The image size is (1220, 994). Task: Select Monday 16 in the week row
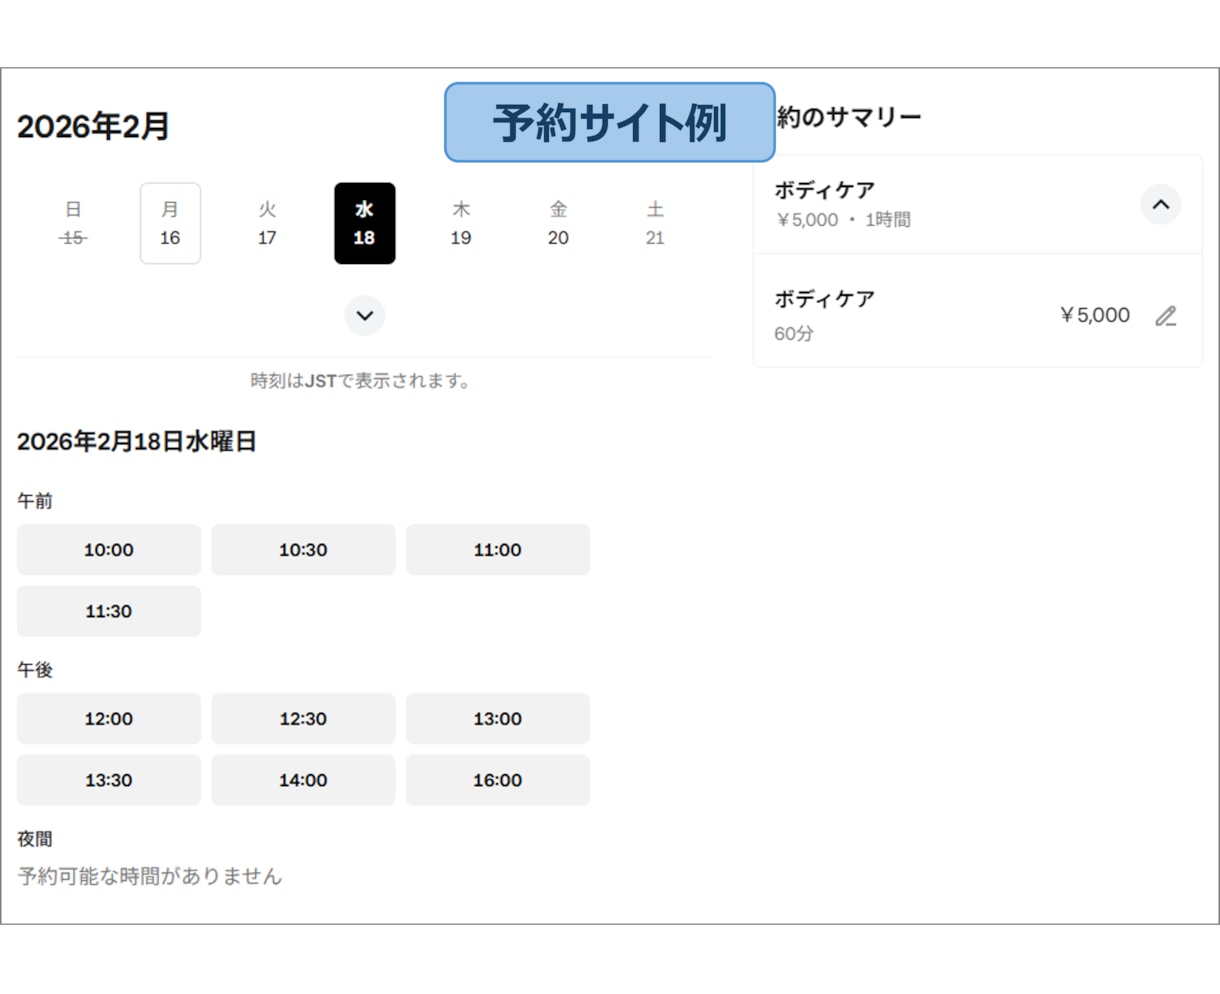pyautogui.click(x=170, y=223)
